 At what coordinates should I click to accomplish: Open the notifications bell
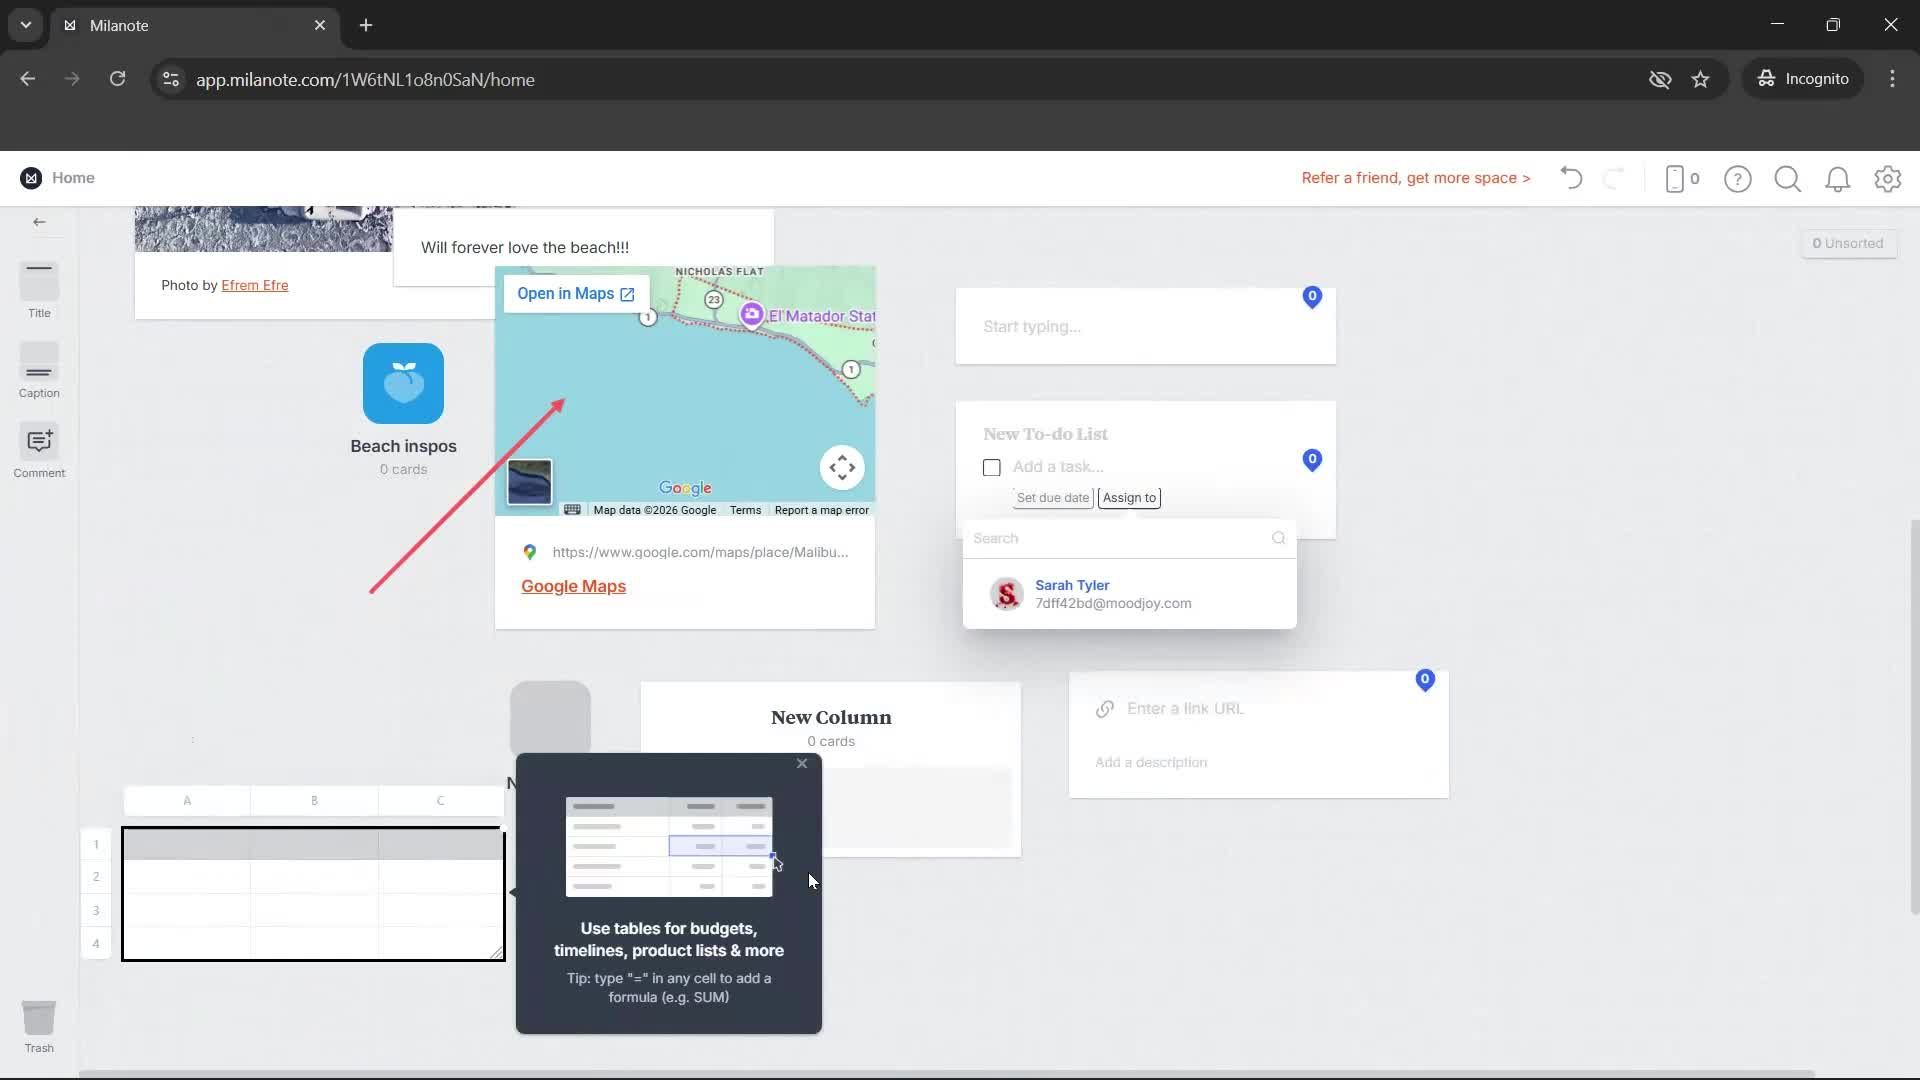point(1837,179)
